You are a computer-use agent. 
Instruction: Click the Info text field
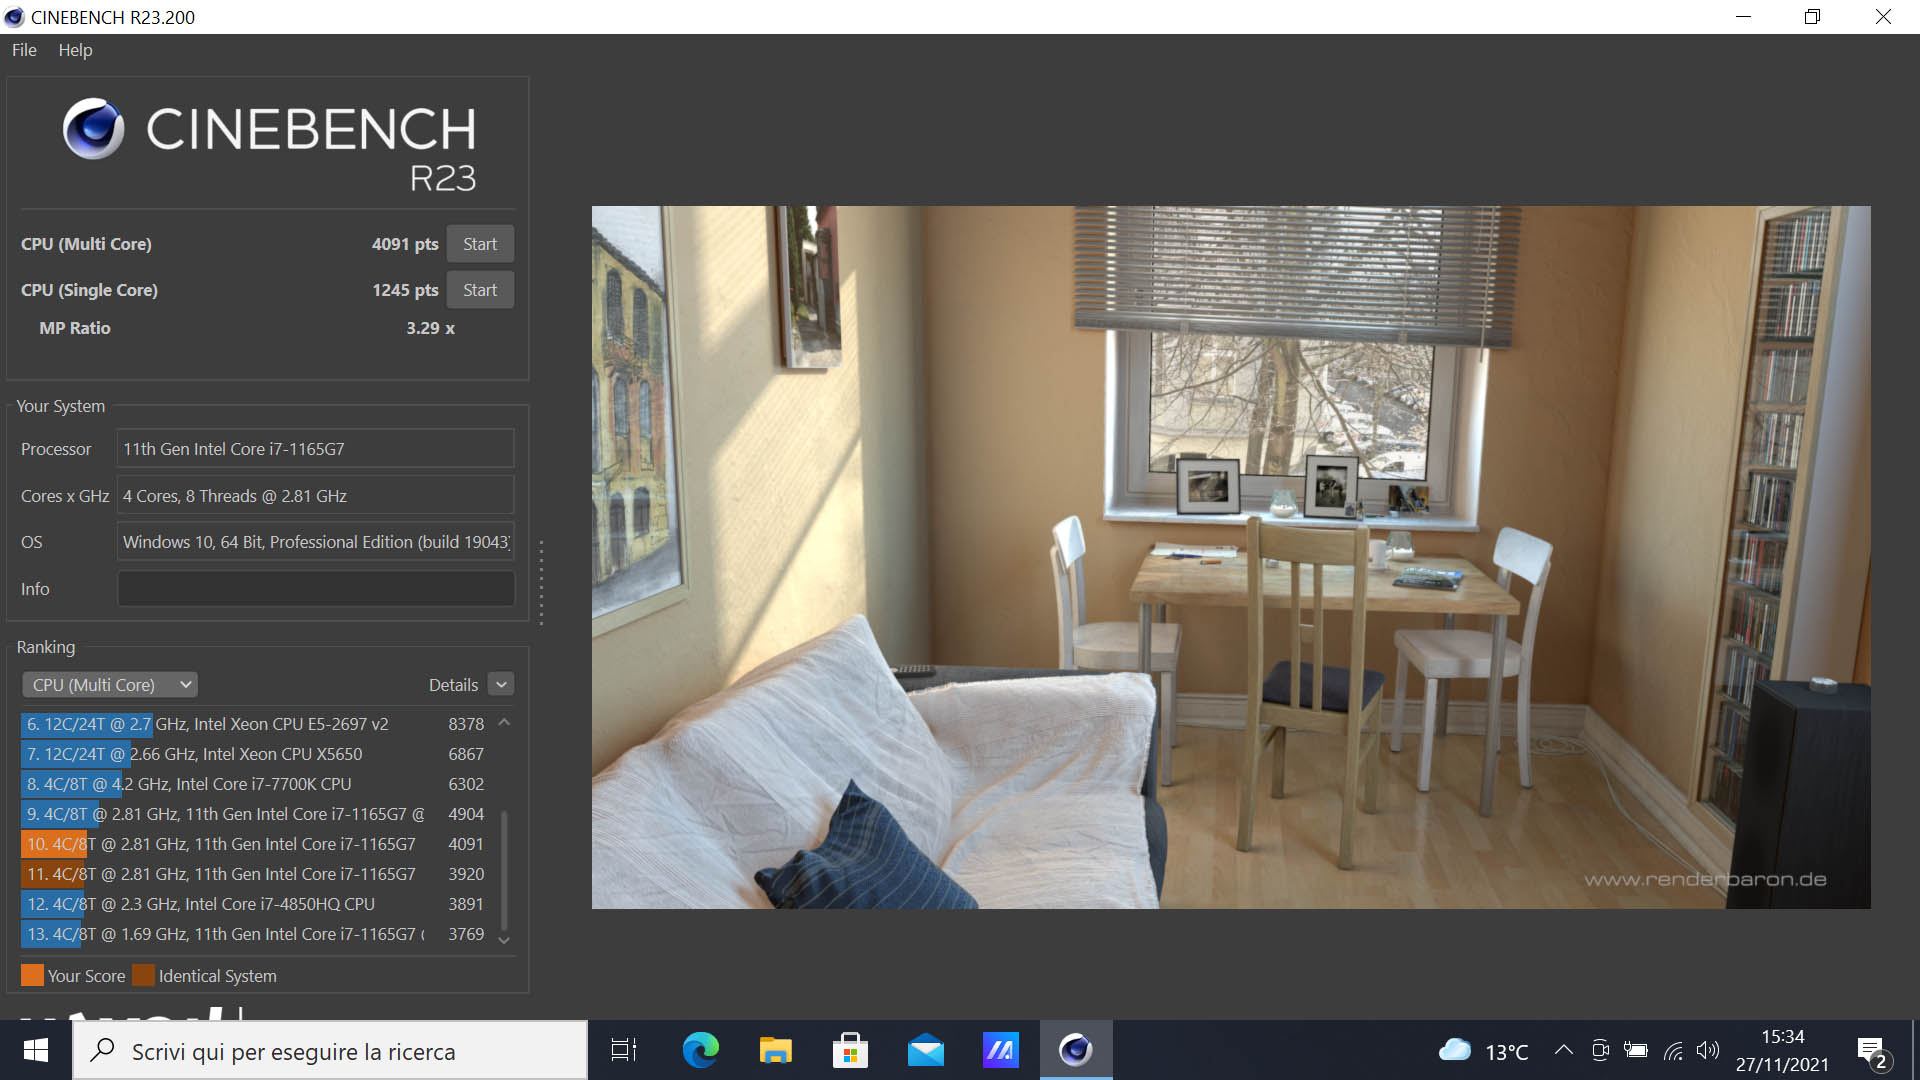pyautogui.click(x=316, y=589)
